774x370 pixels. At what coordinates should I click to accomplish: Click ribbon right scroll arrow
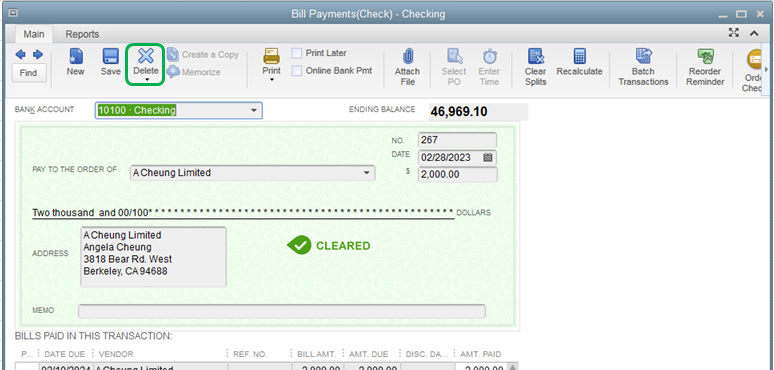click(x=766, y=70)
